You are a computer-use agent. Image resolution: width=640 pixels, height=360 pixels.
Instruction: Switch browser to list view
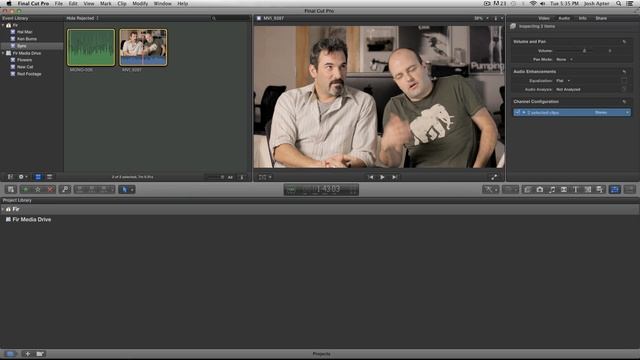tap(49, 177)
